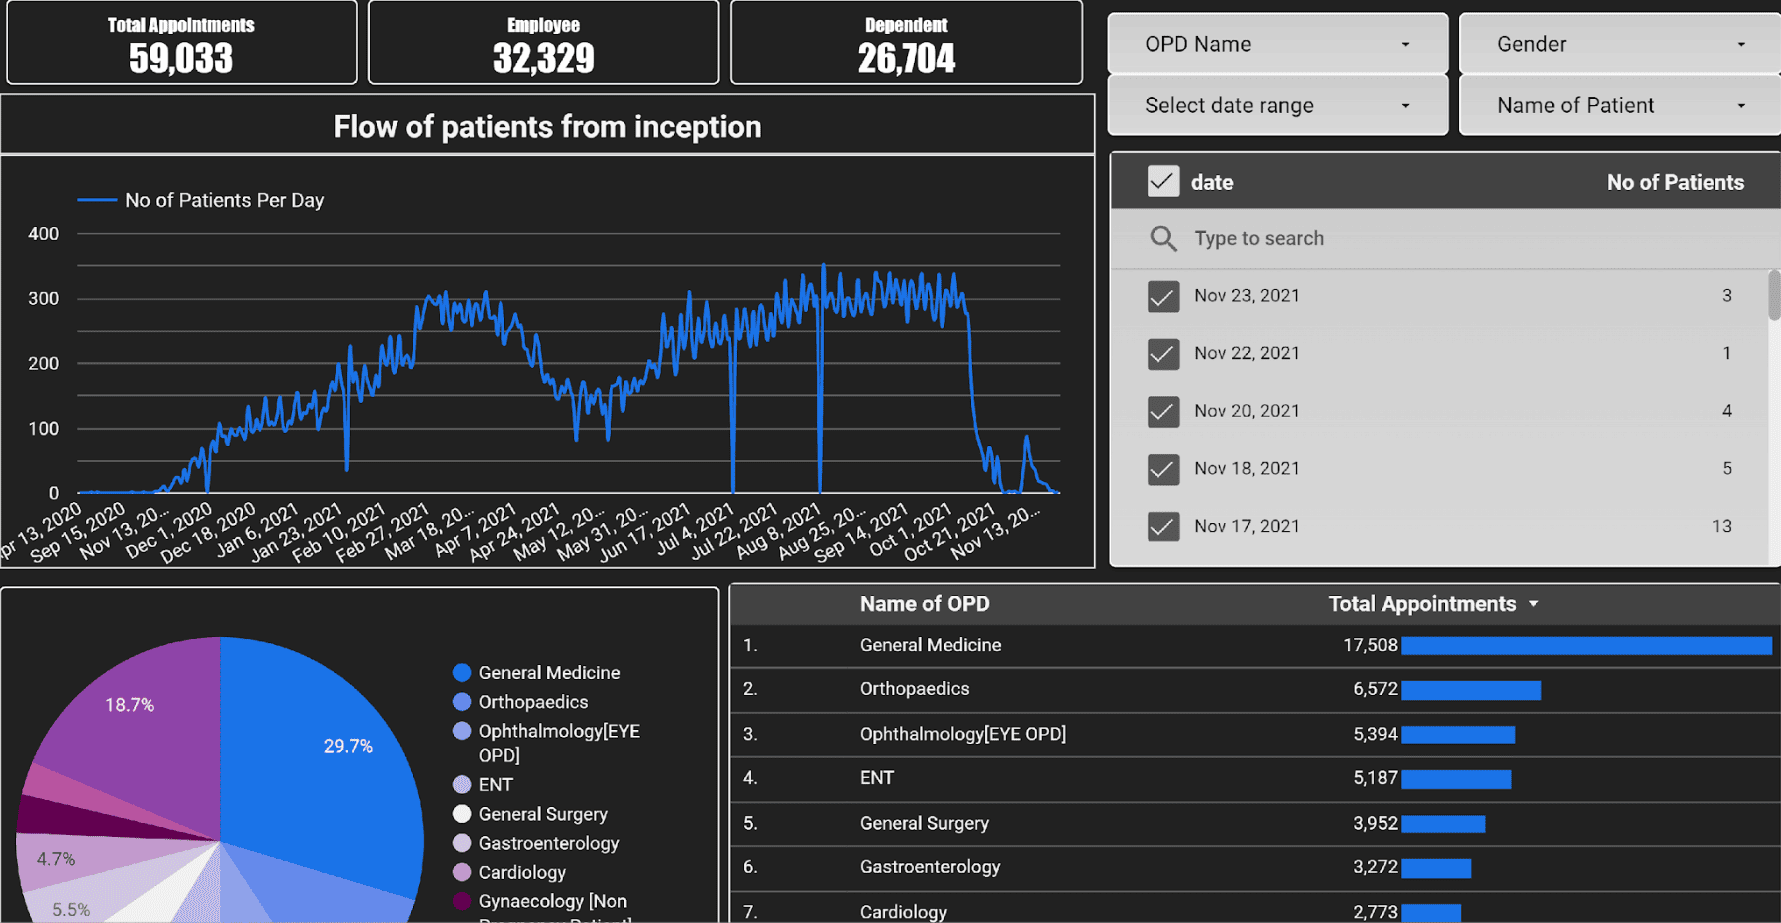Select the General Medicine table row name

pyautogui.click(x=930, y=645)
